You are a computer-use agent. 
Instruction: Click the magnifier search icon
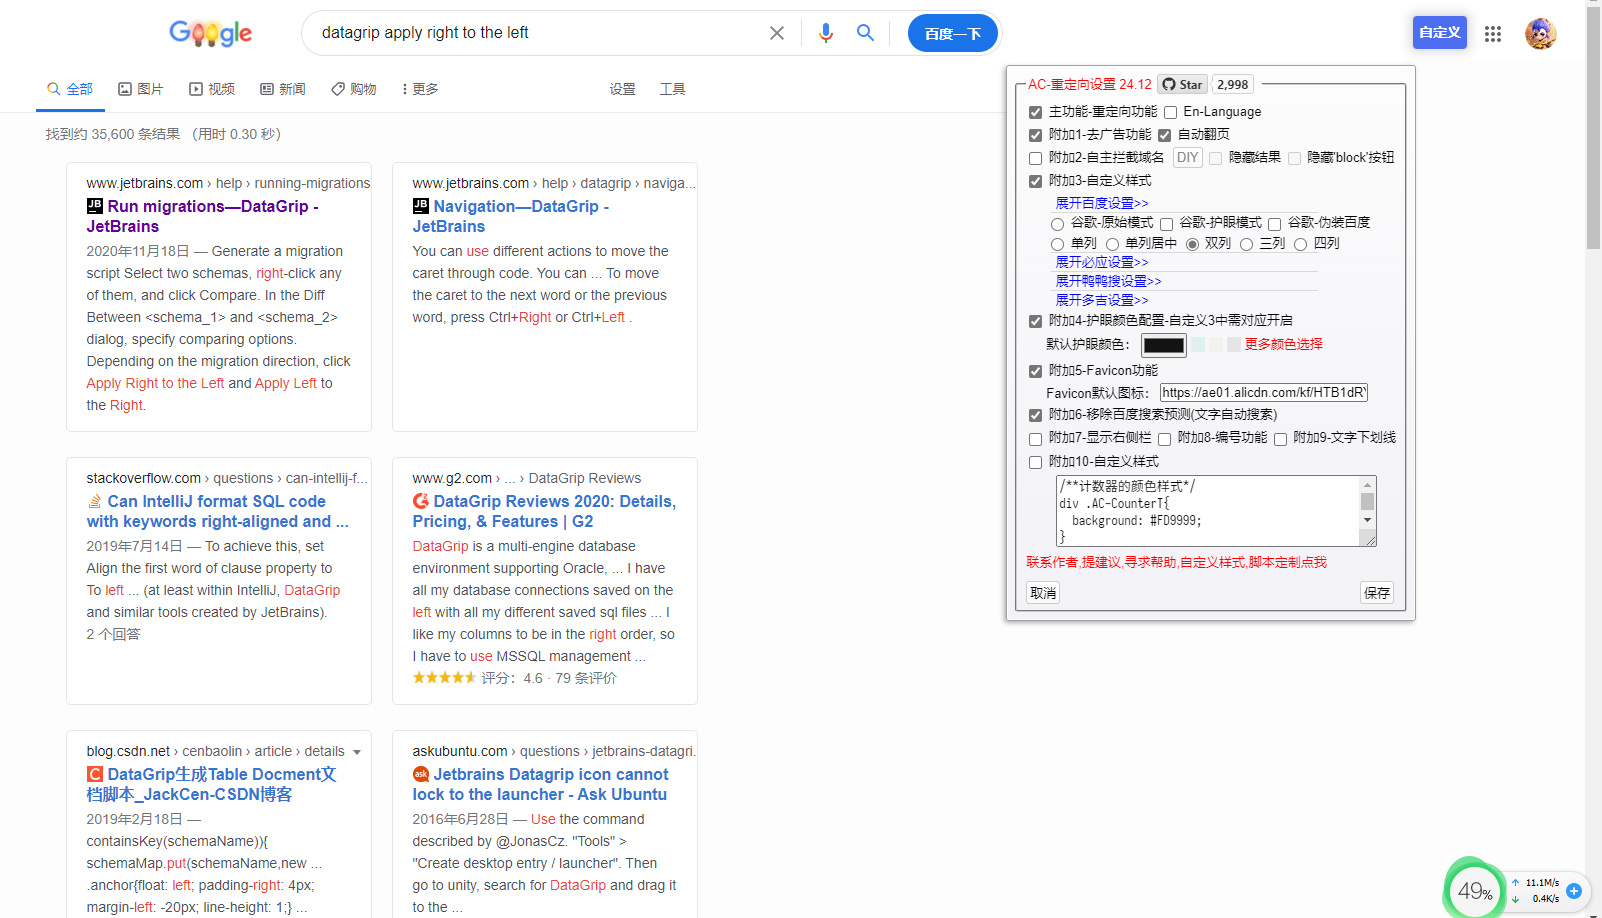tap(865, 32)
